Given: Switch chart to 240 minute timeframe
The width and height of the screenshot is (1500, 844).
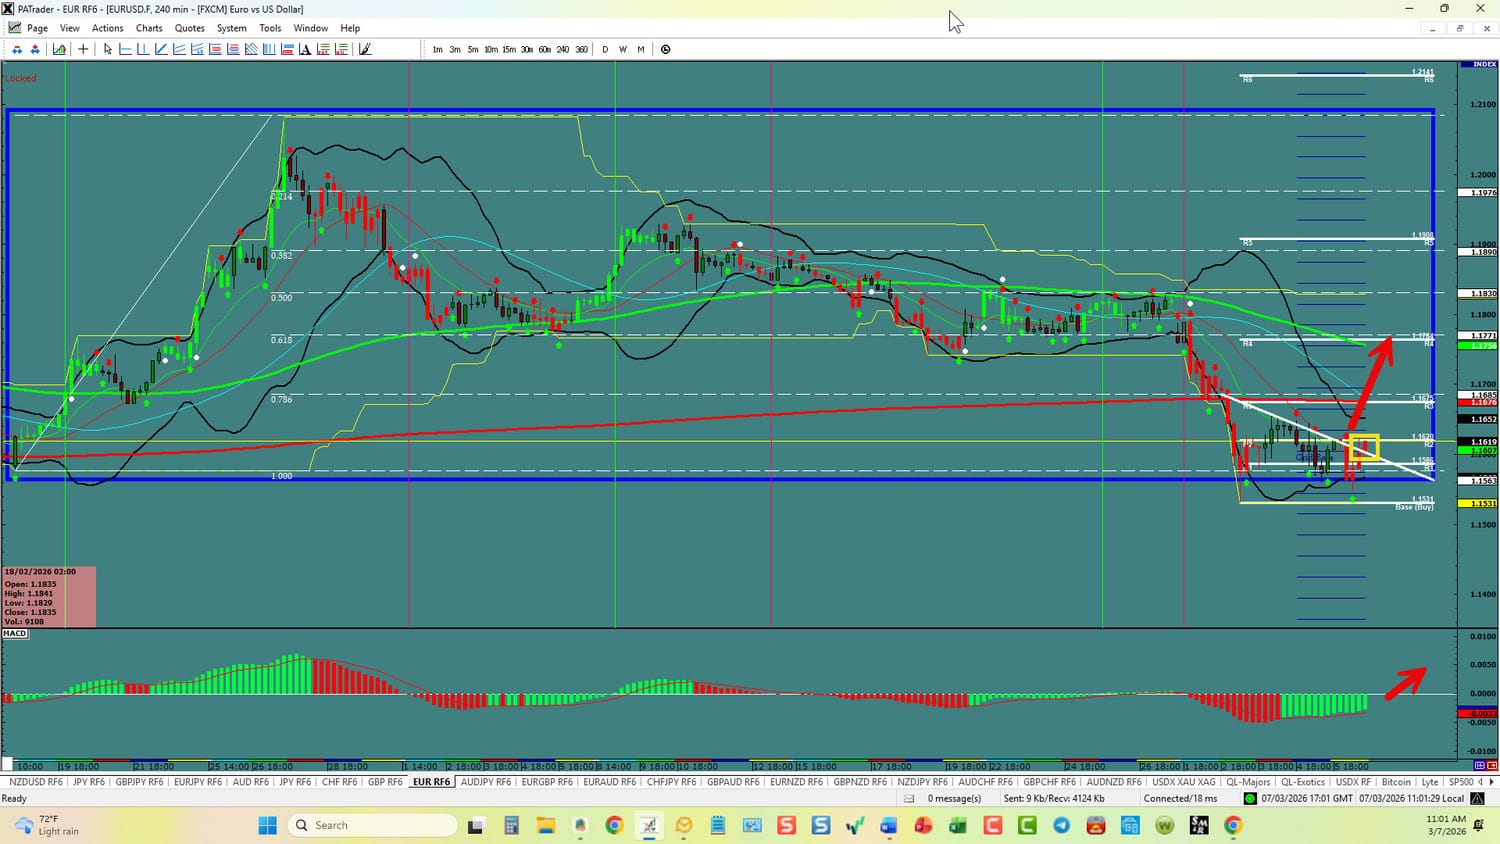Looking at the screenshot, I should 563,49.
